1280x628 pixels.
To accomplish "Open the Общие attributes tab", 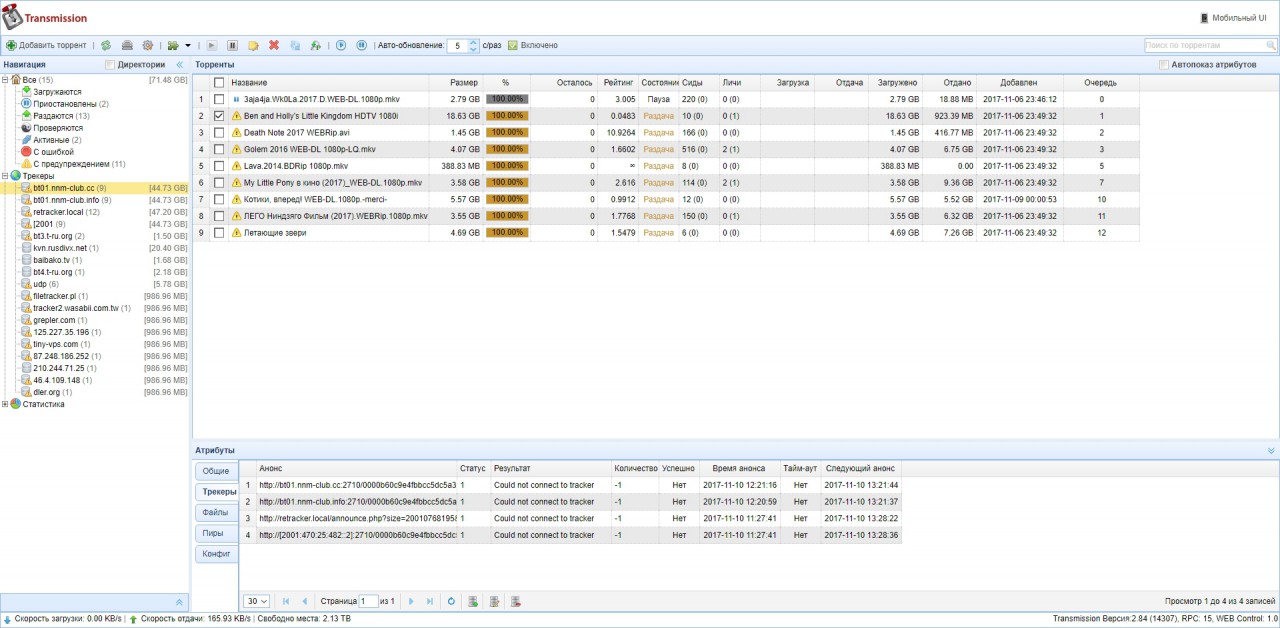I will tap(216, 471).
